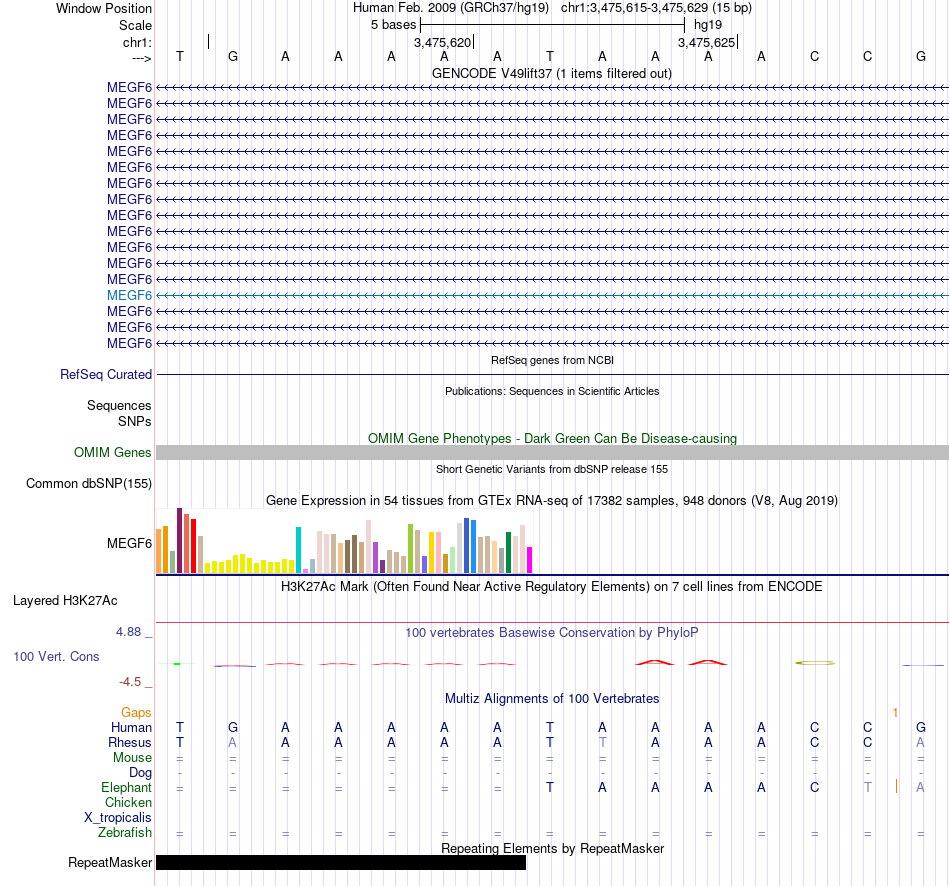Click the OMIM Genes label

point(113,453)
